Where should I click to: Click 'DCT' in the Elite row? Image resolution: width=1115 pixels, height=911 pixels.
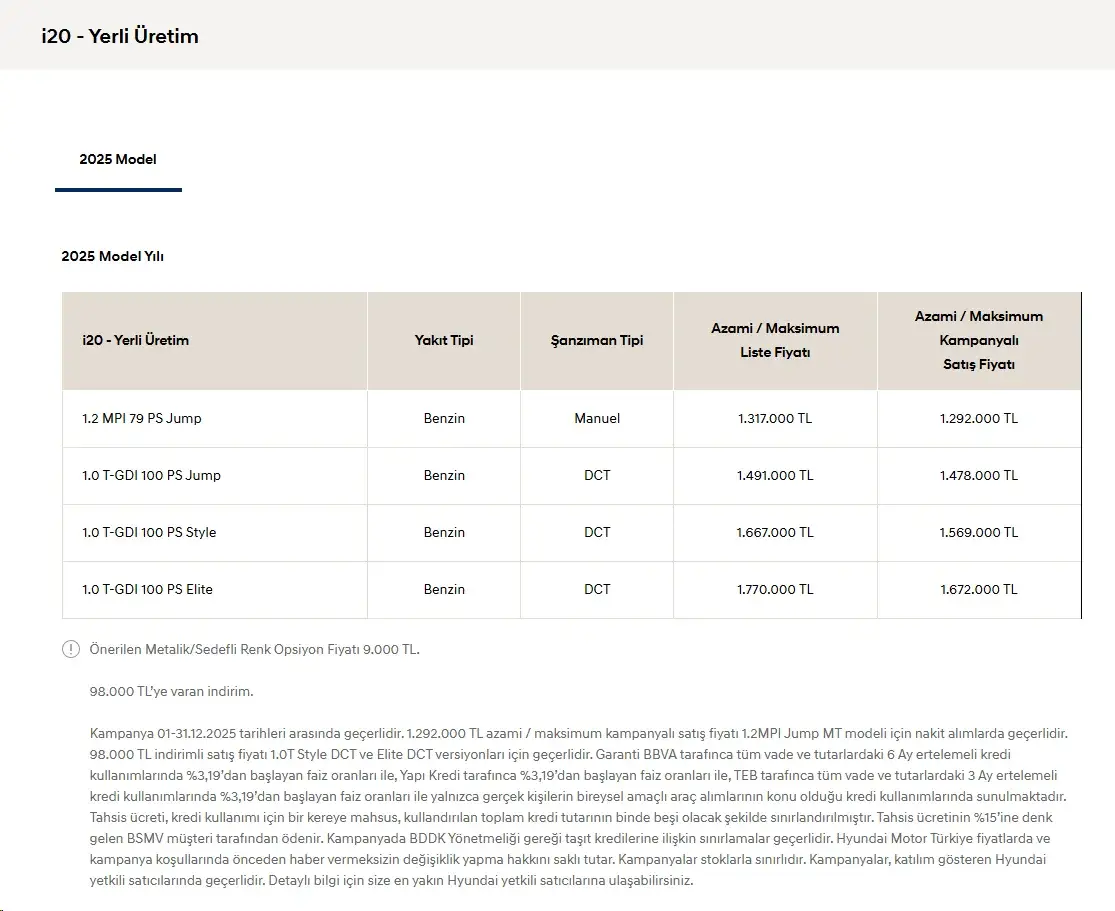[597, 589]
